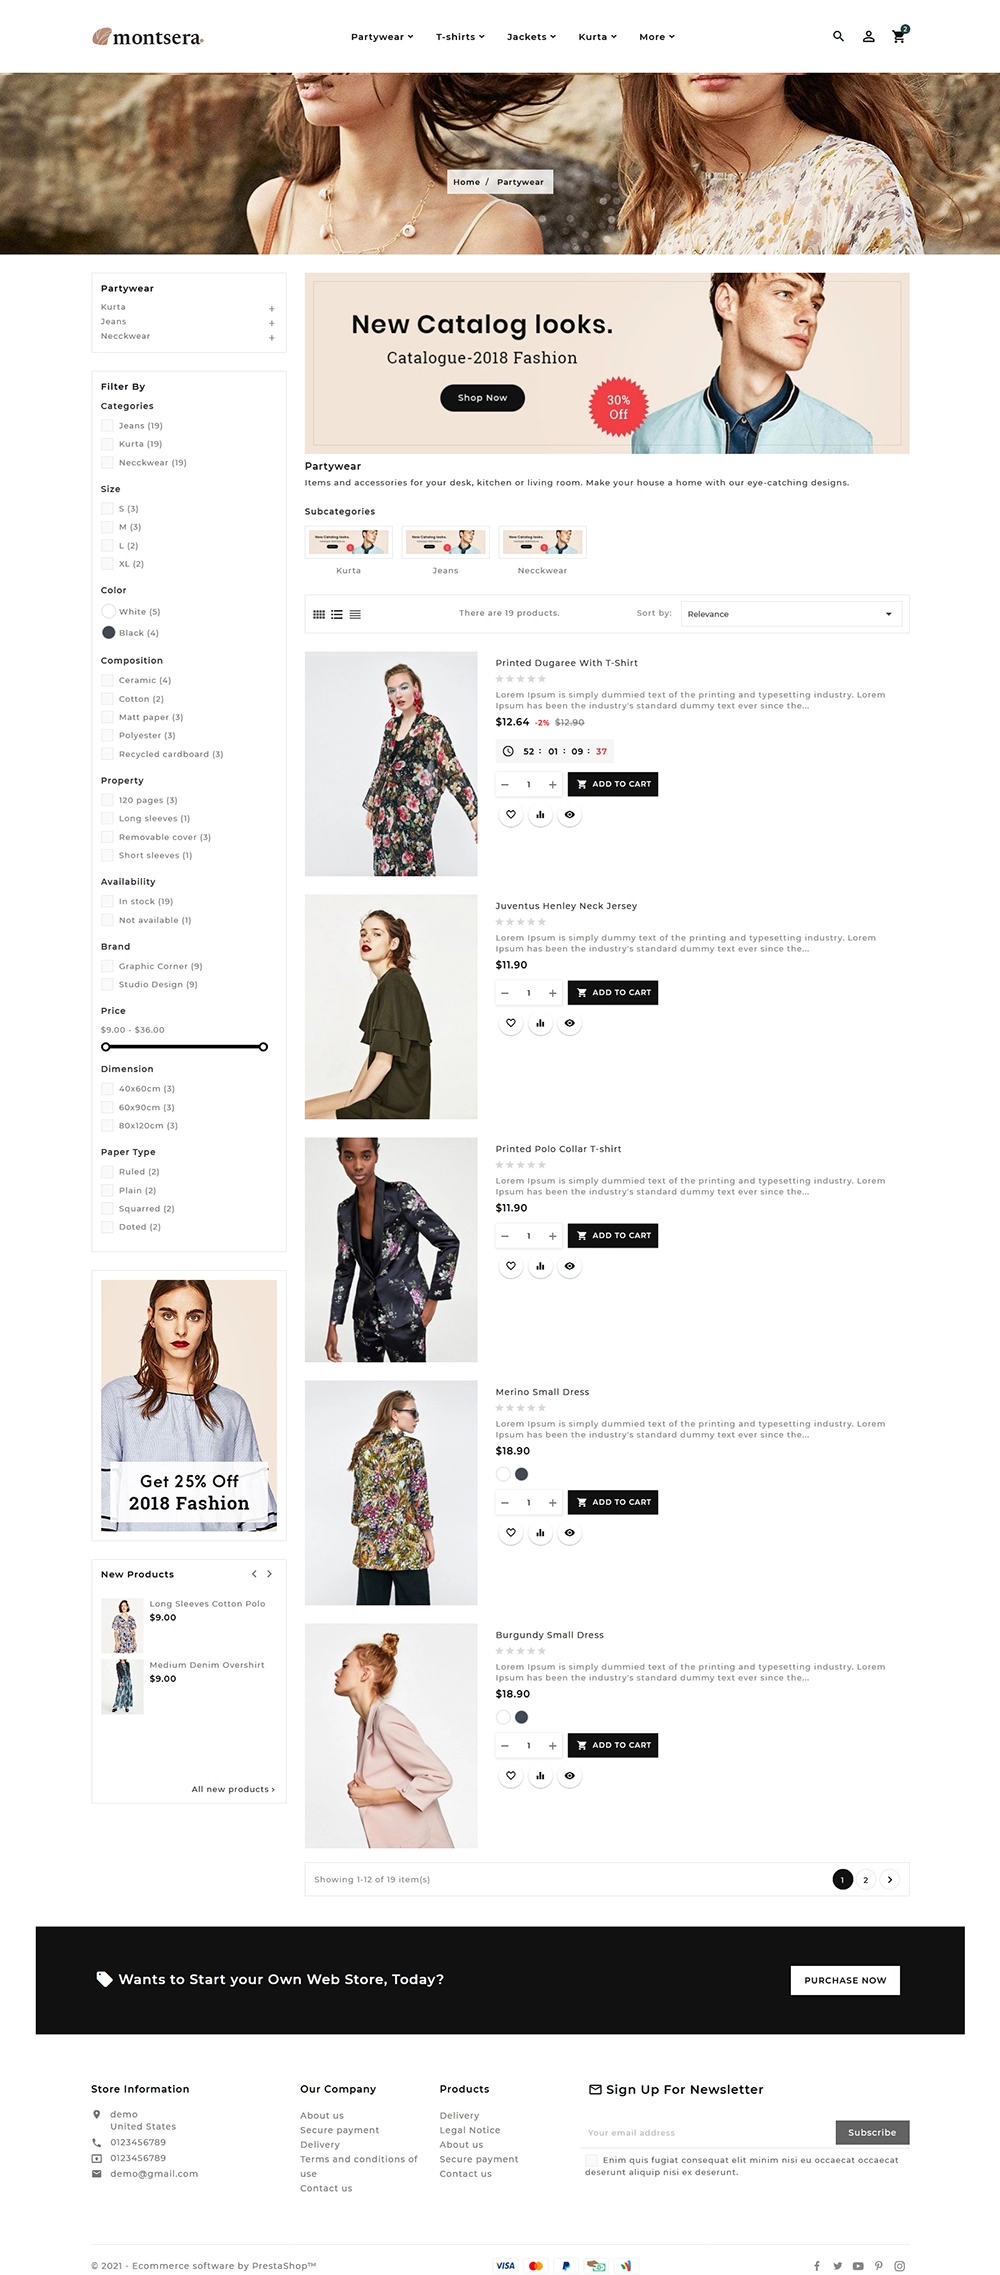1000x2275 pixels.
Task: Open the shopping cart icon
Action: tap(899, 35)
